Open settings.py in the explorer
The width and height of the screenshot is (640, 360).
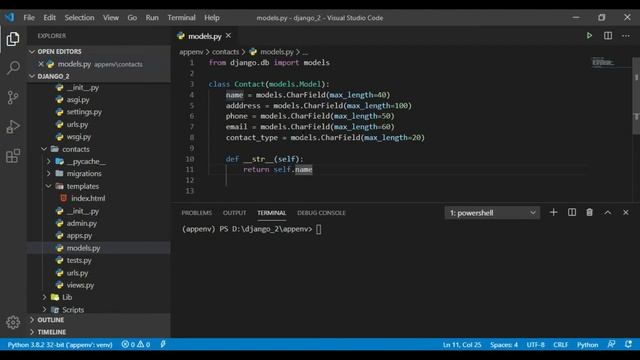click(x=84, y=112)
